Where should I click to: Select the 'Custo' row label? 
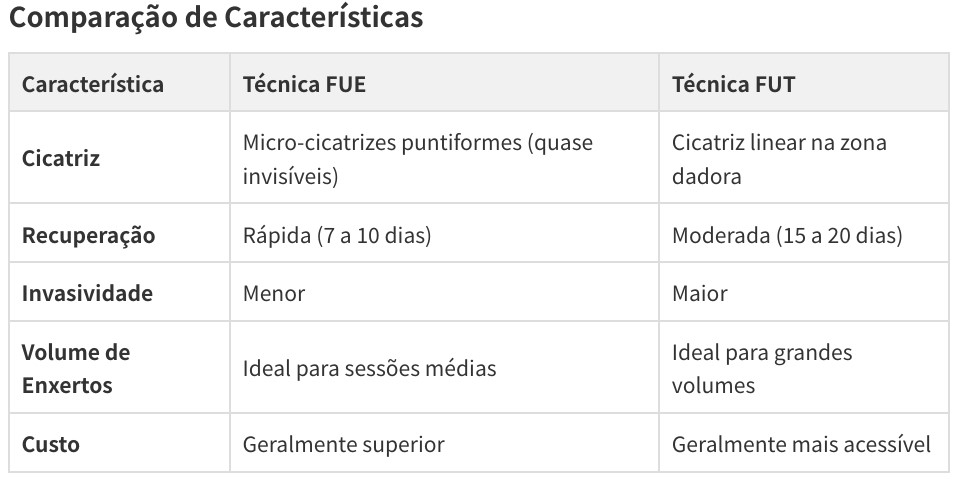[x=50, y=444]
